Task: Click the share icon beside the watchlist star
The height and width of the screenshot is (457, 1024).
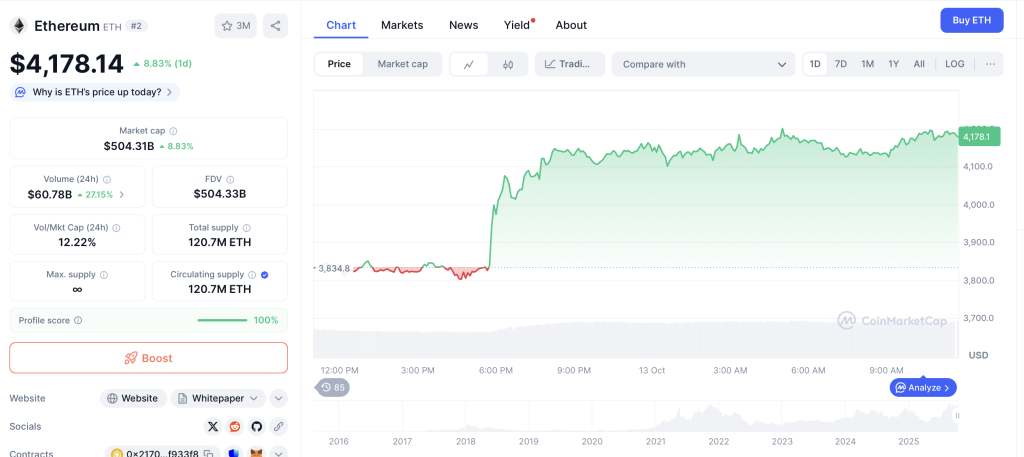Action: (x=275, y=26)
